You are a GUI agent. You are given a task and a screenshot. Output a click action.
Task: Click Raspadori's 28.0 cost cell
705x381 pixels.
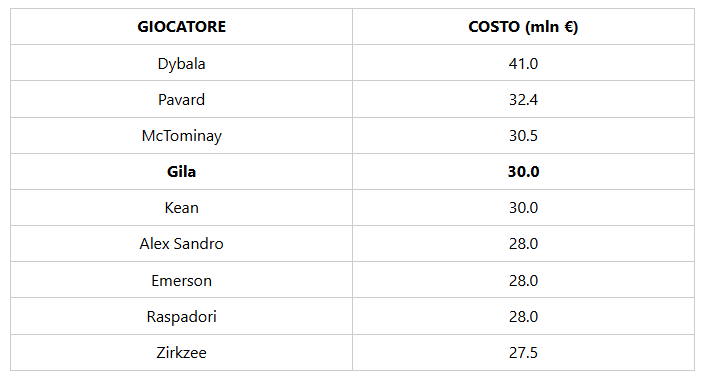point(523,316)
